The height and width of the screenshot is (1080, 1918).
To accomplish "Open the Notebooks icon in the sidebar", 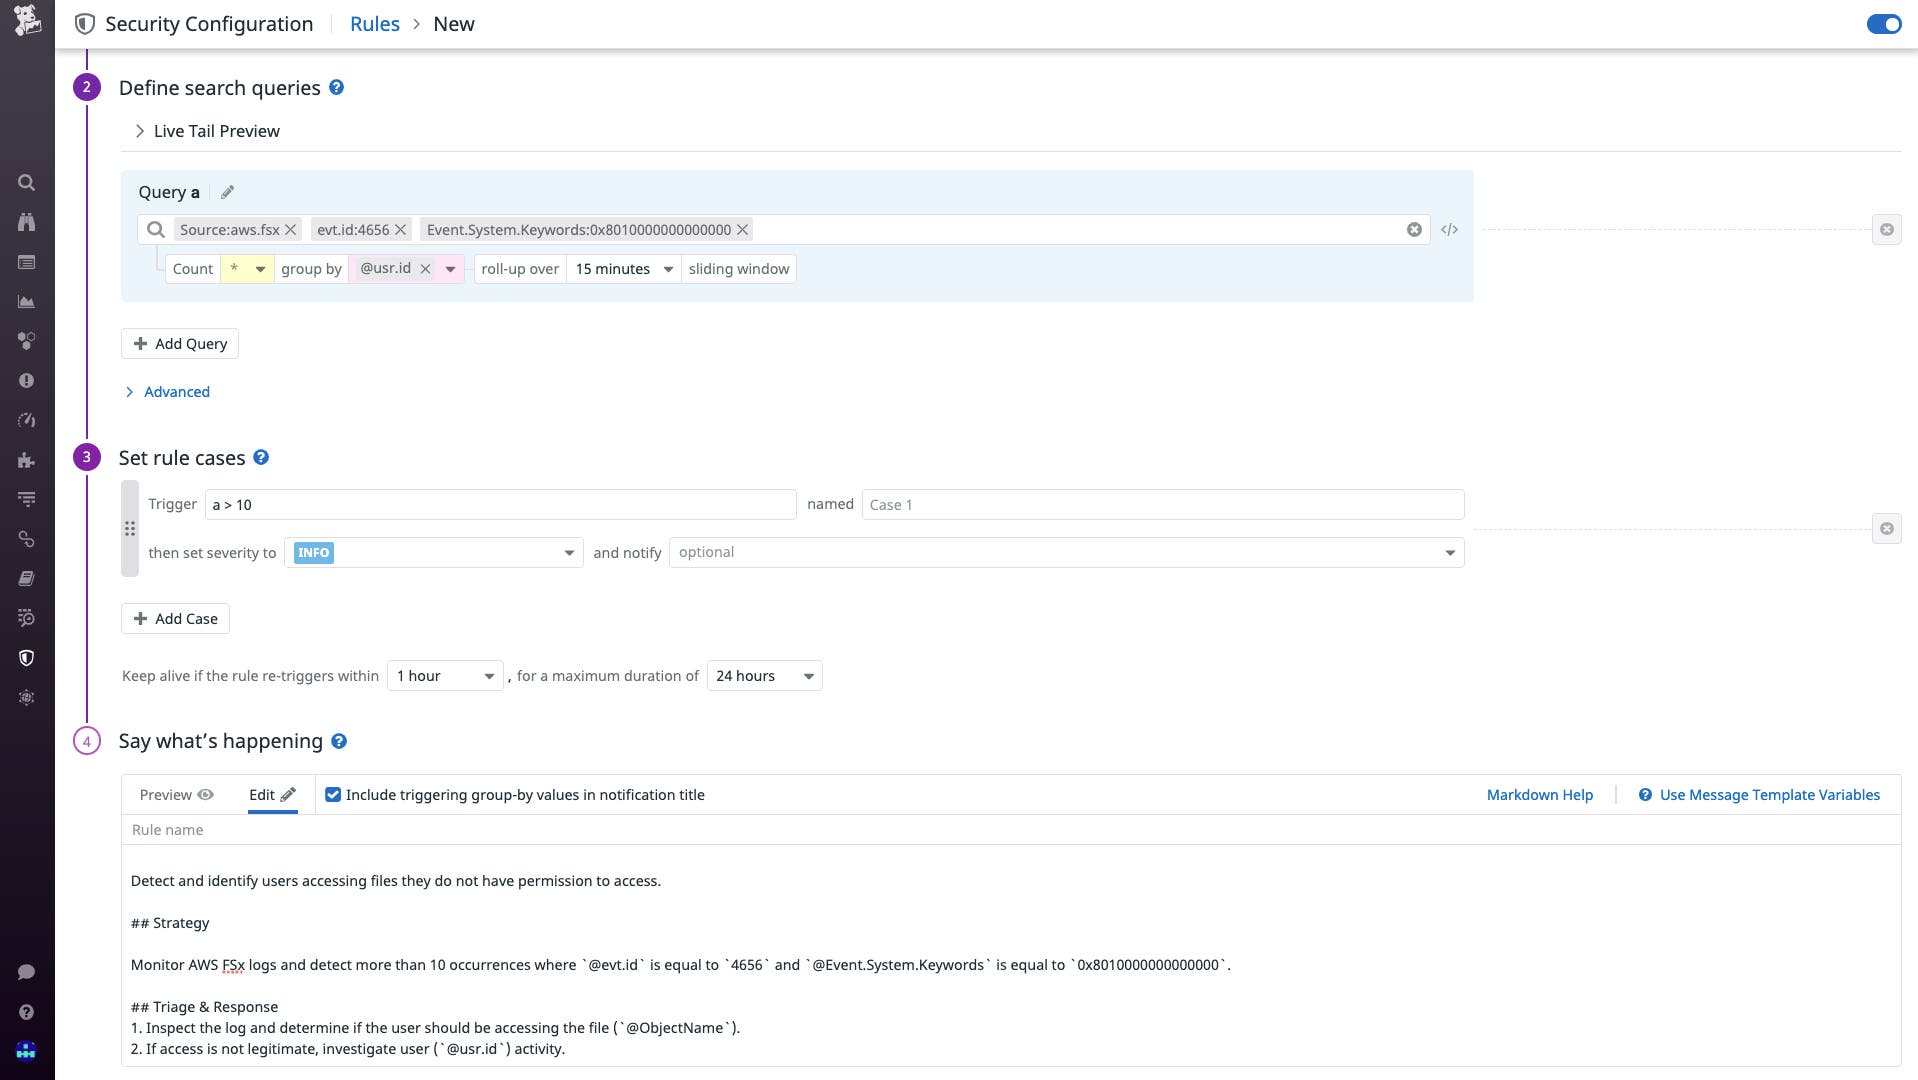I will pyautogui.click(x=27, y=578).
